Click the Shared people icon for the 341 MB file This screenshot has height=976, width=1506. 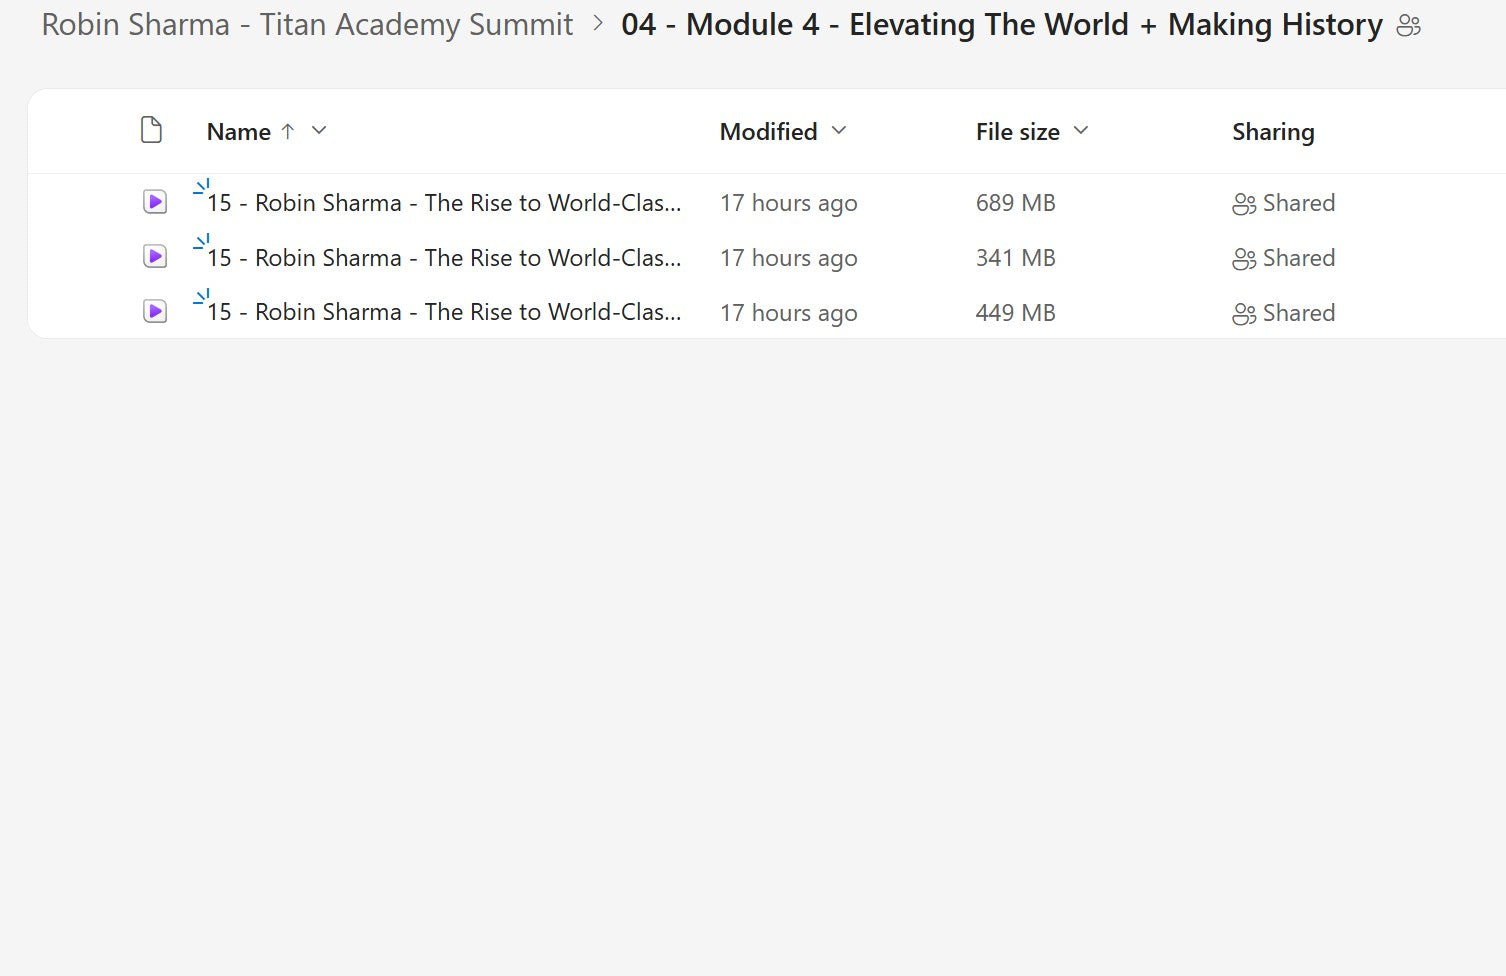[x=1244, y=258]
